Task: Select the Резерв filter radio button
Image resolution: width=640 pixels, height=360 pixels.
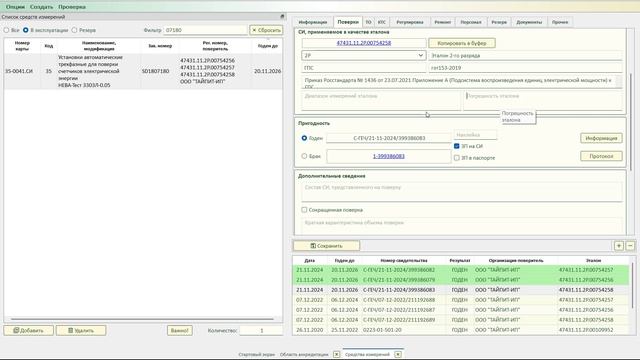Action: point(74,30)
